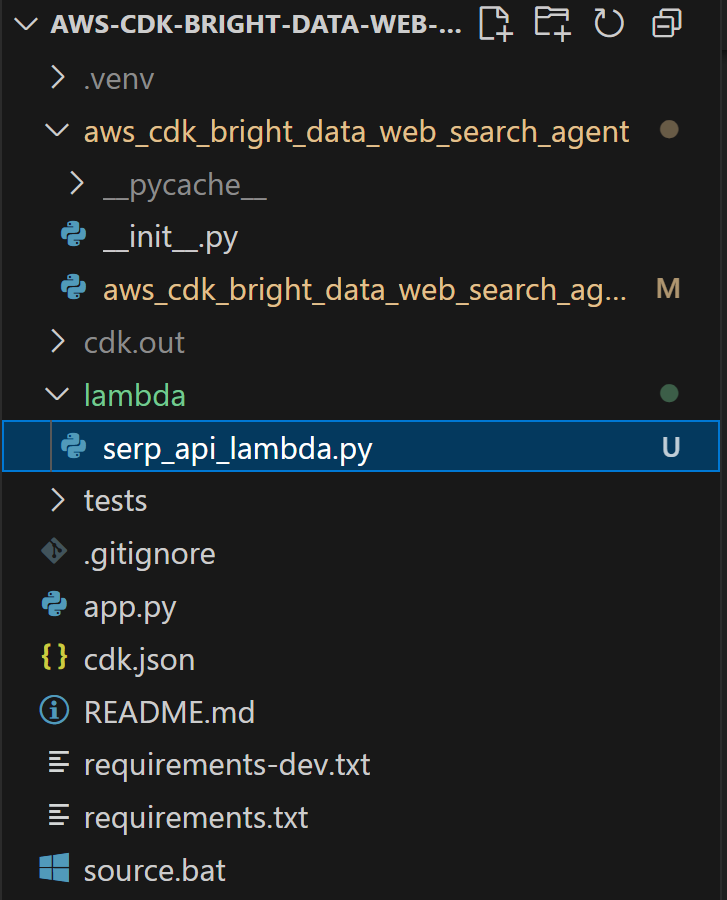Click the Windows icon beside source.bat
This screenshot has height=900, width=727.
[57, 869]
